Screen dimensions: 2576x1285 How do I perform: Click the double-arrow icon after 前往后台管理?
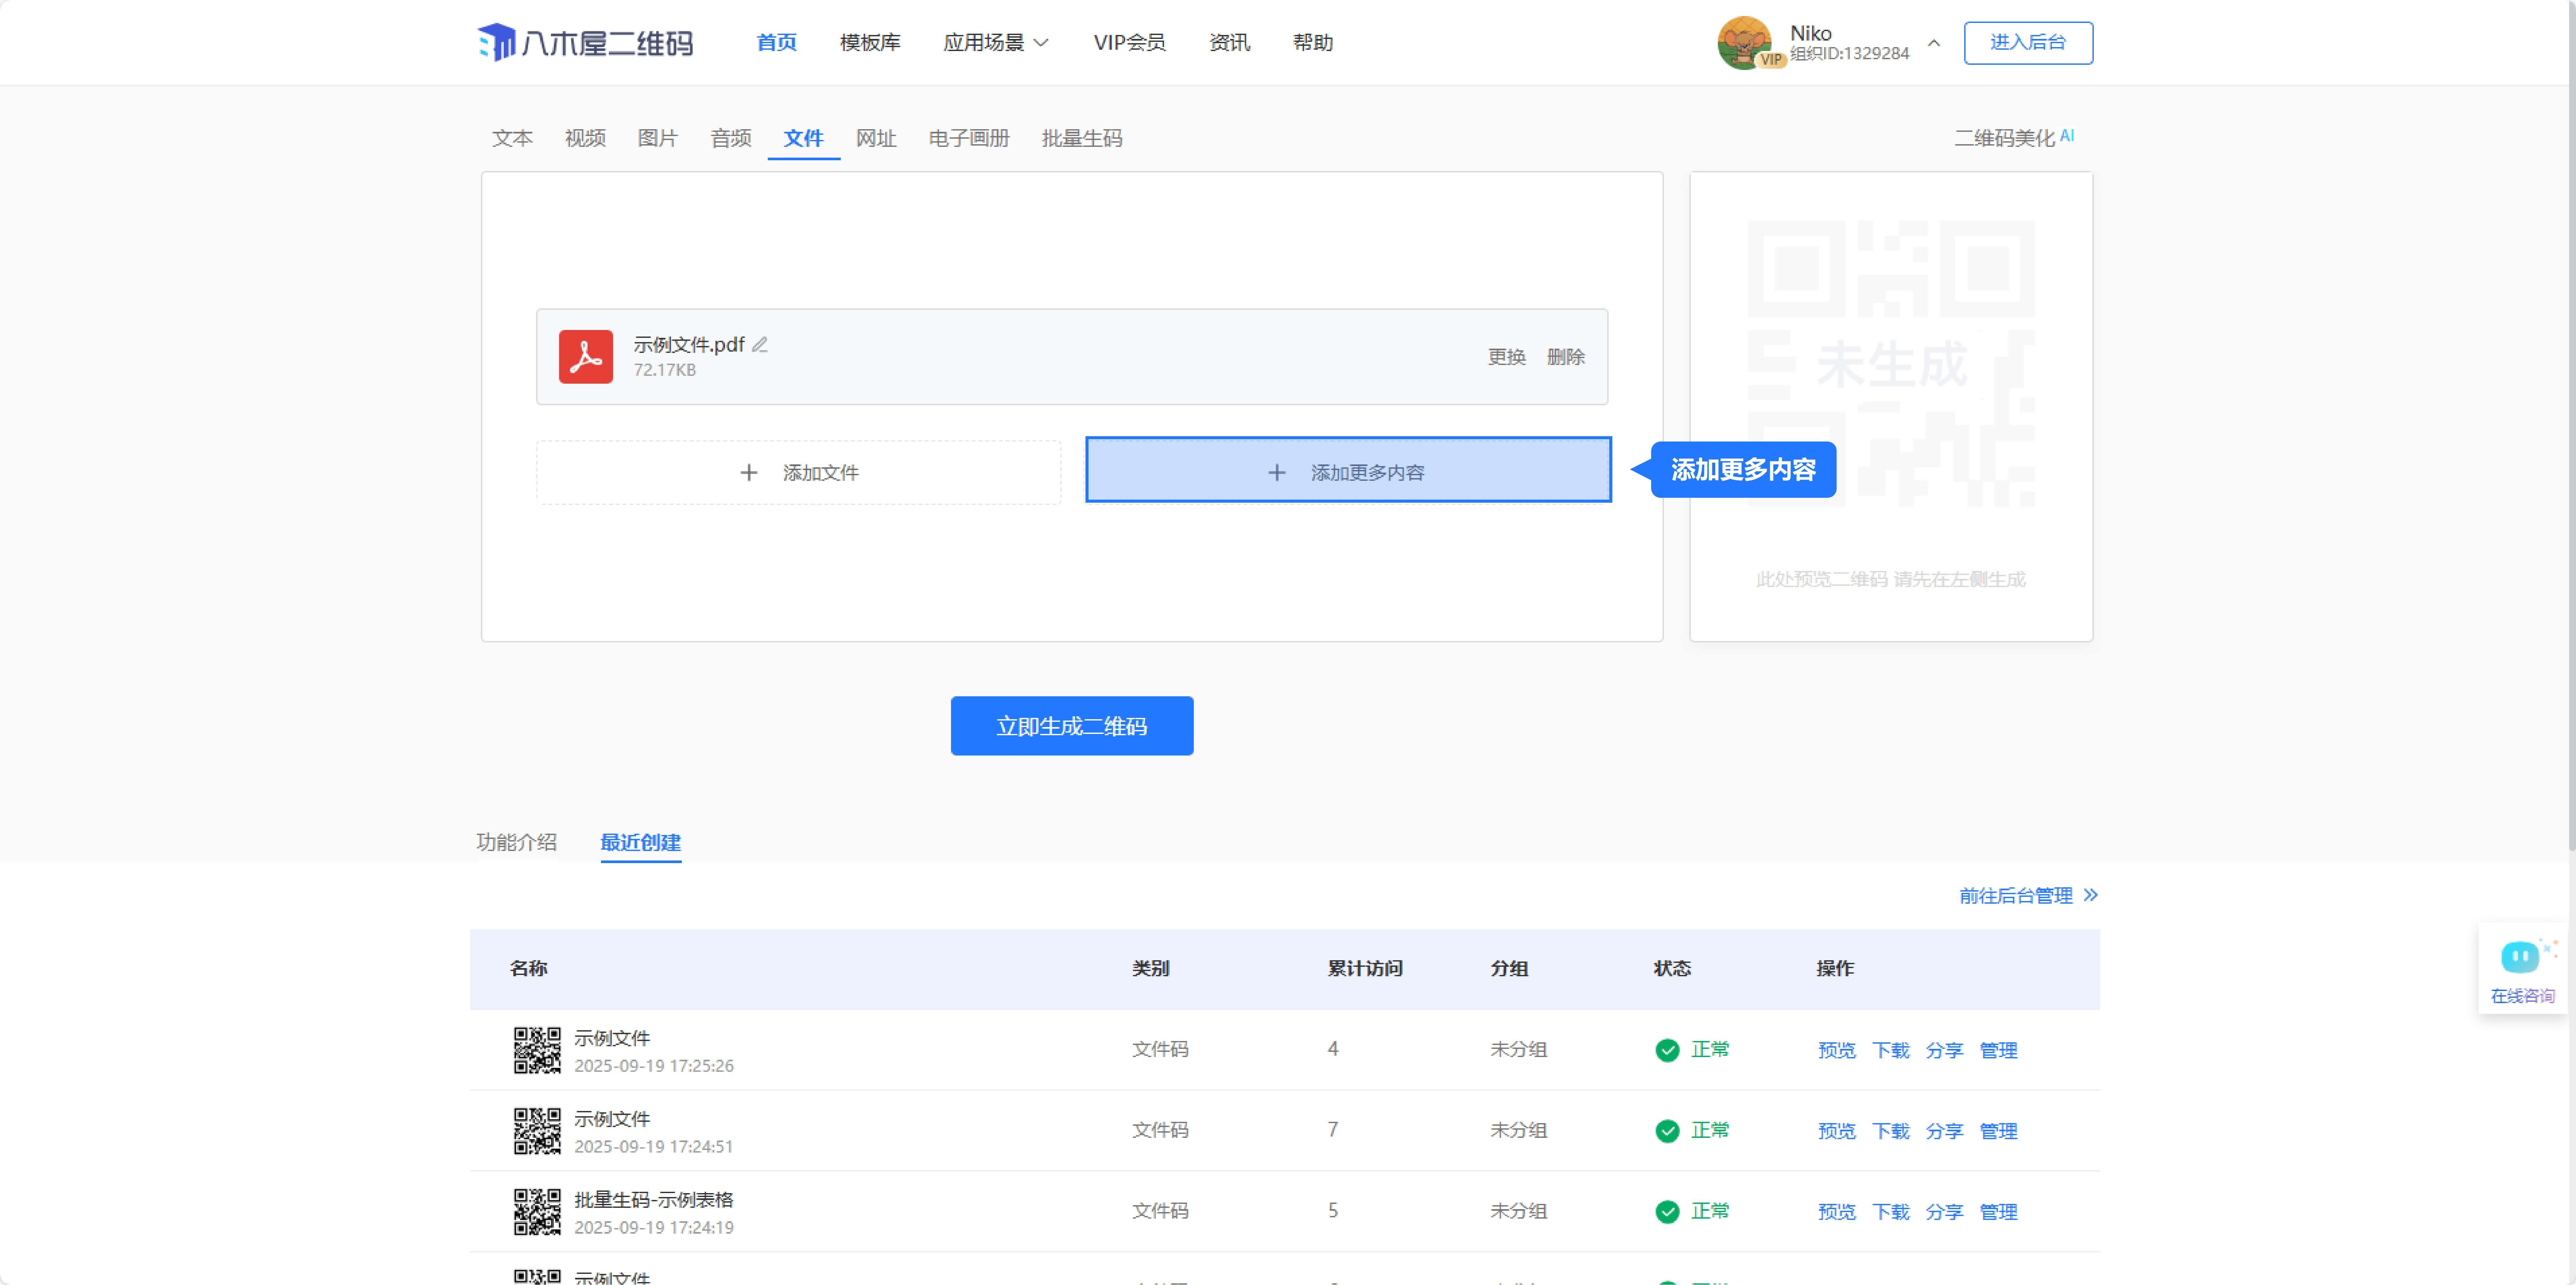tap(2091, 895)
